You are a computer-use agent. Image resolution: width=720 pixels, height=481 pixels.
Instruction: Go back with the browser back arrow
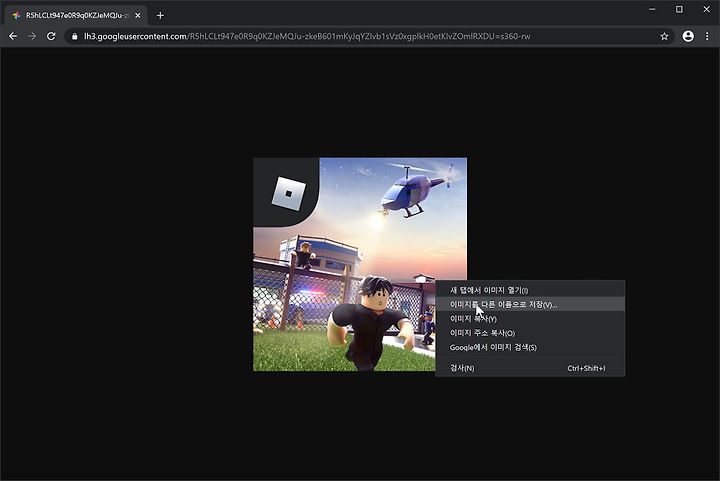[13, 36]
